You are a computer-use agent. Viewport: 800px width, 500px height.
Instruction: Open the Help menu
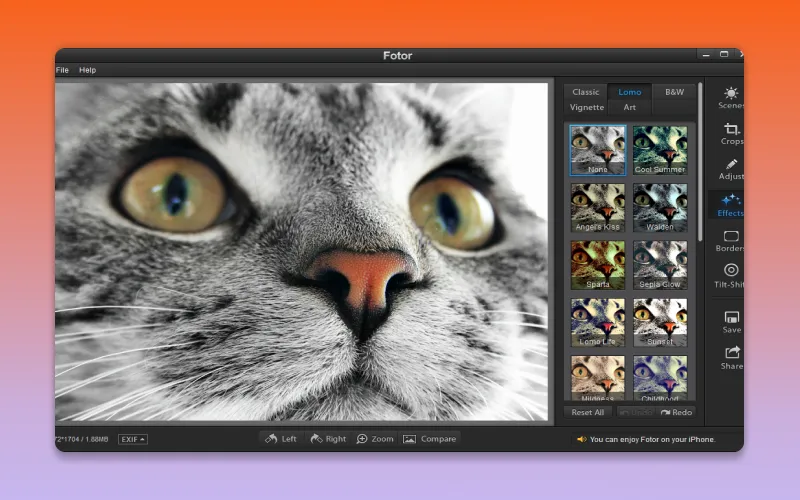88,70
